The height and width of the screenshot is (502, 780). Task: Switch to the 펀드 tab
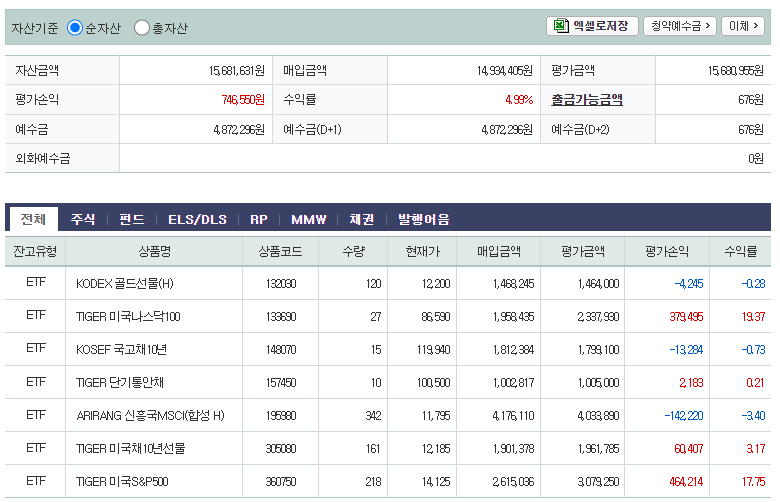coord(132,219)
